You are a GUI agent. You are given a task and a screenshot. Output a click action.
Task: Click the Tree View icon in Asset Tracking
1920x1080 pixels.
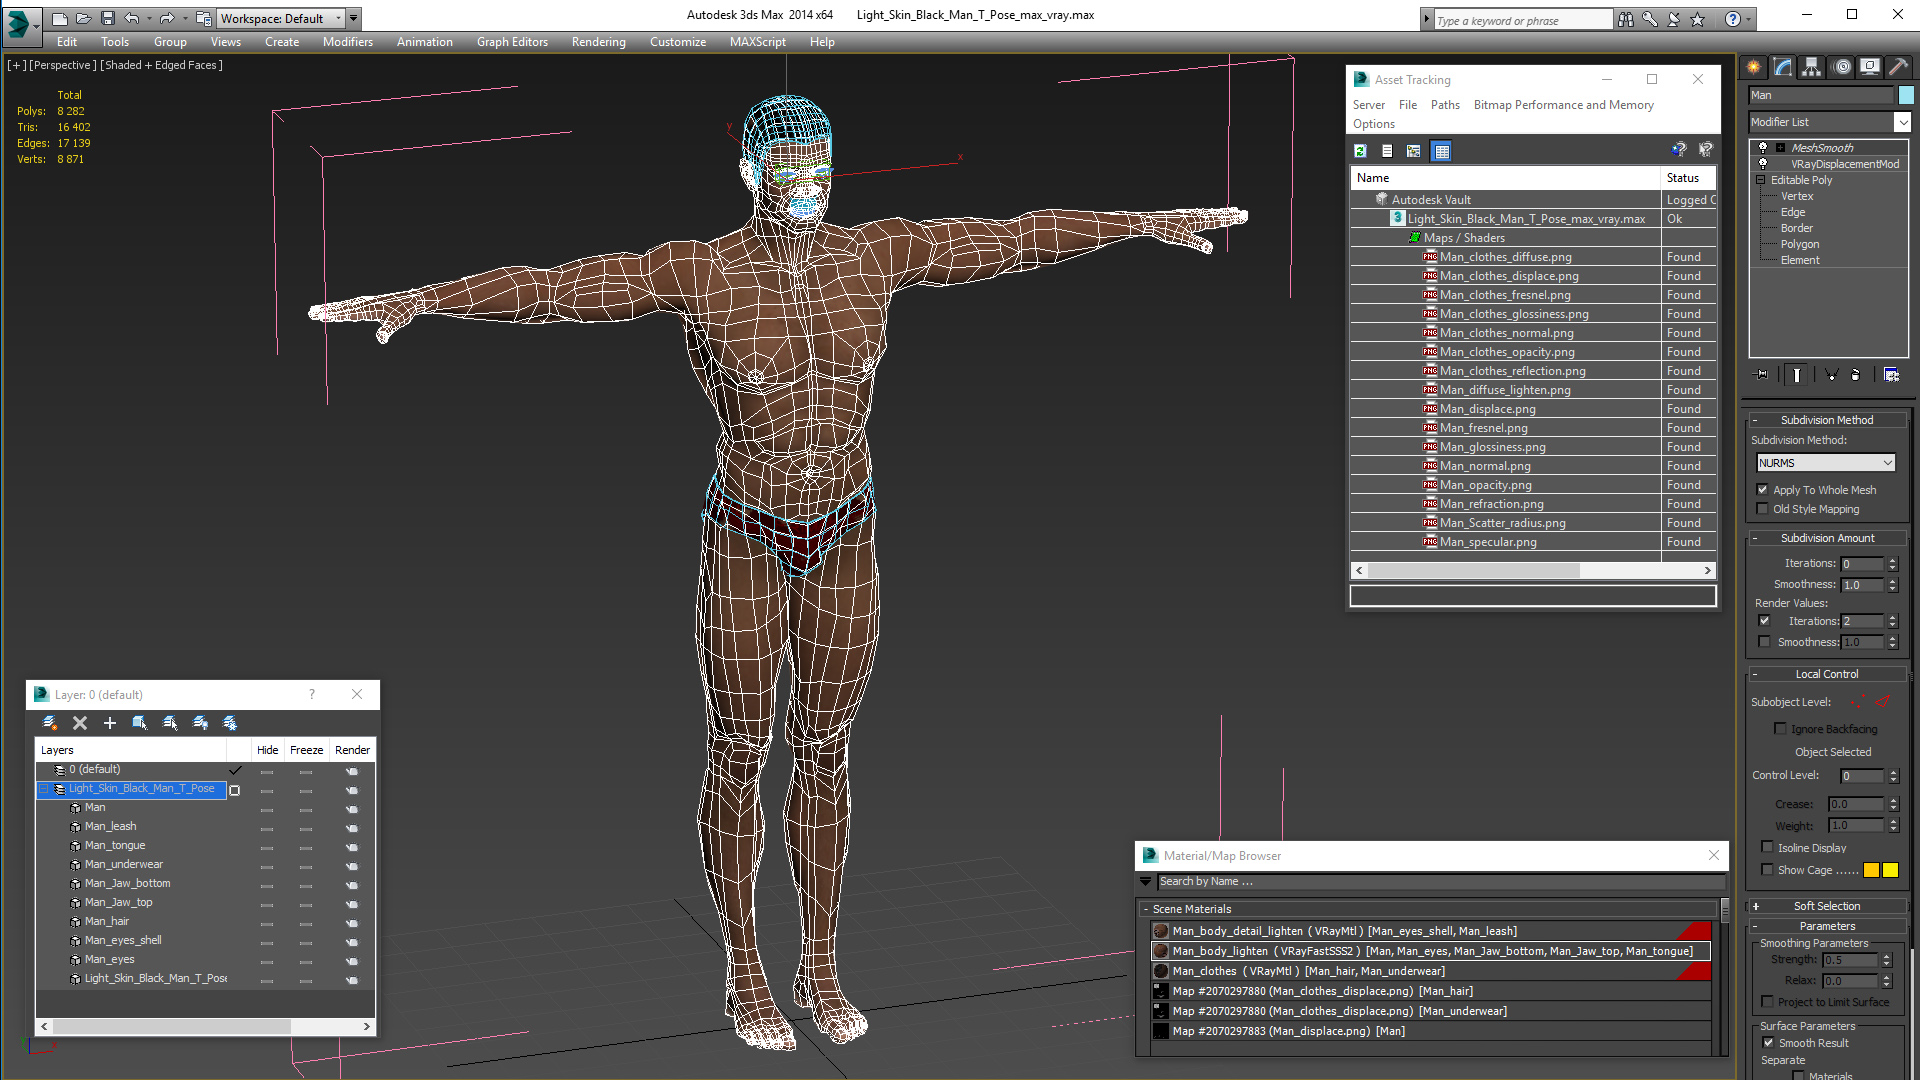(x=1414, y=151)
